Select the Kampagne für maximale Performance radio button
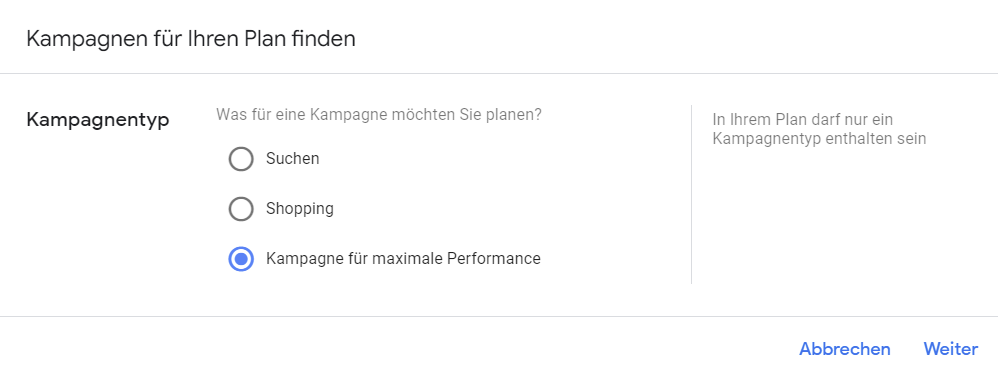 pyautogui.click(x=241, y=259)
